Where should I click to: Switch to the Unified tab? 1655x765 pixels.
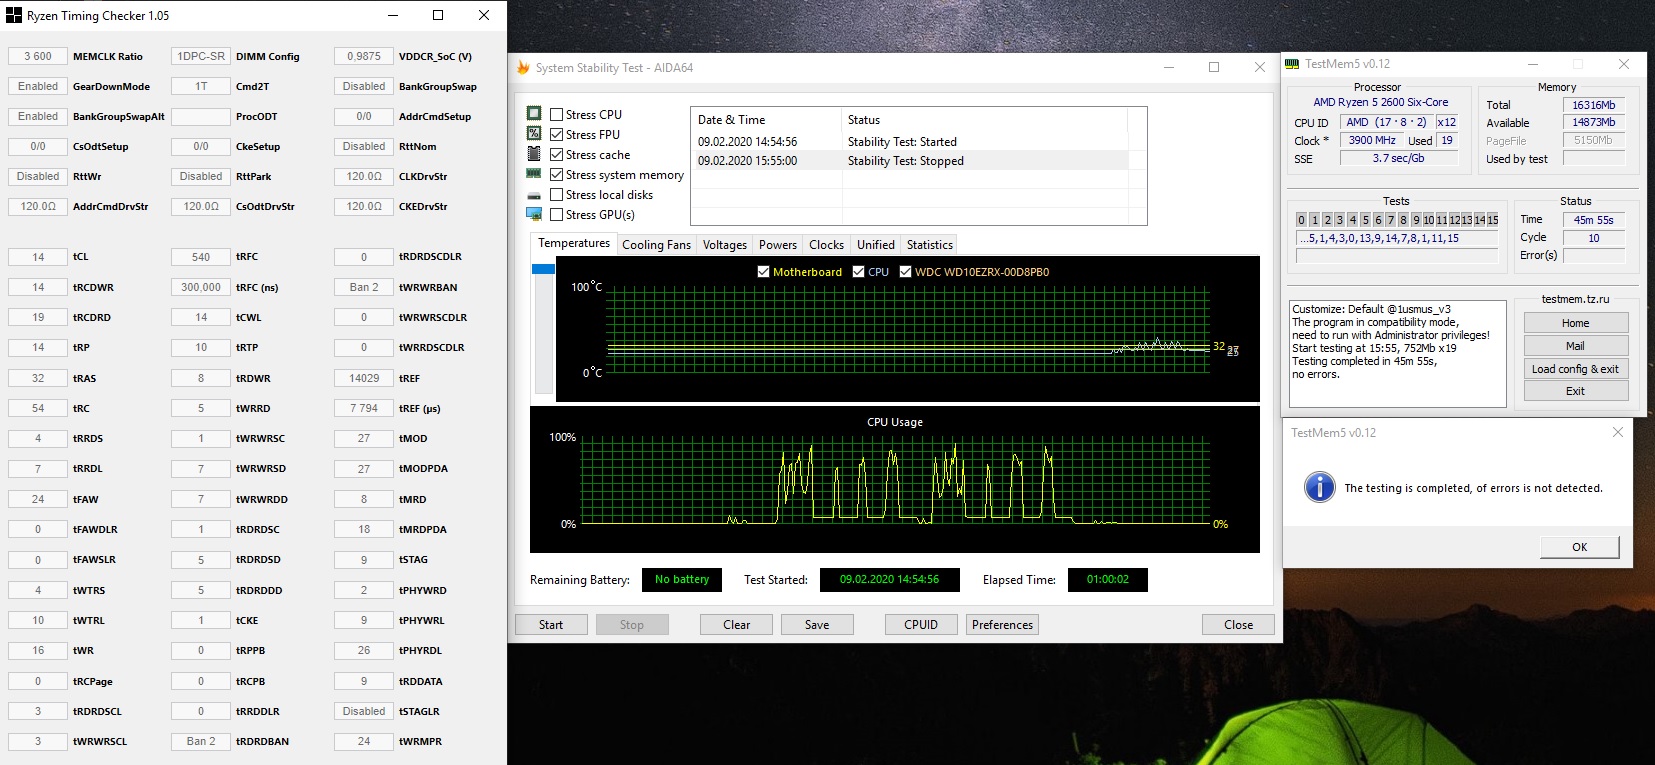[876, 244]
